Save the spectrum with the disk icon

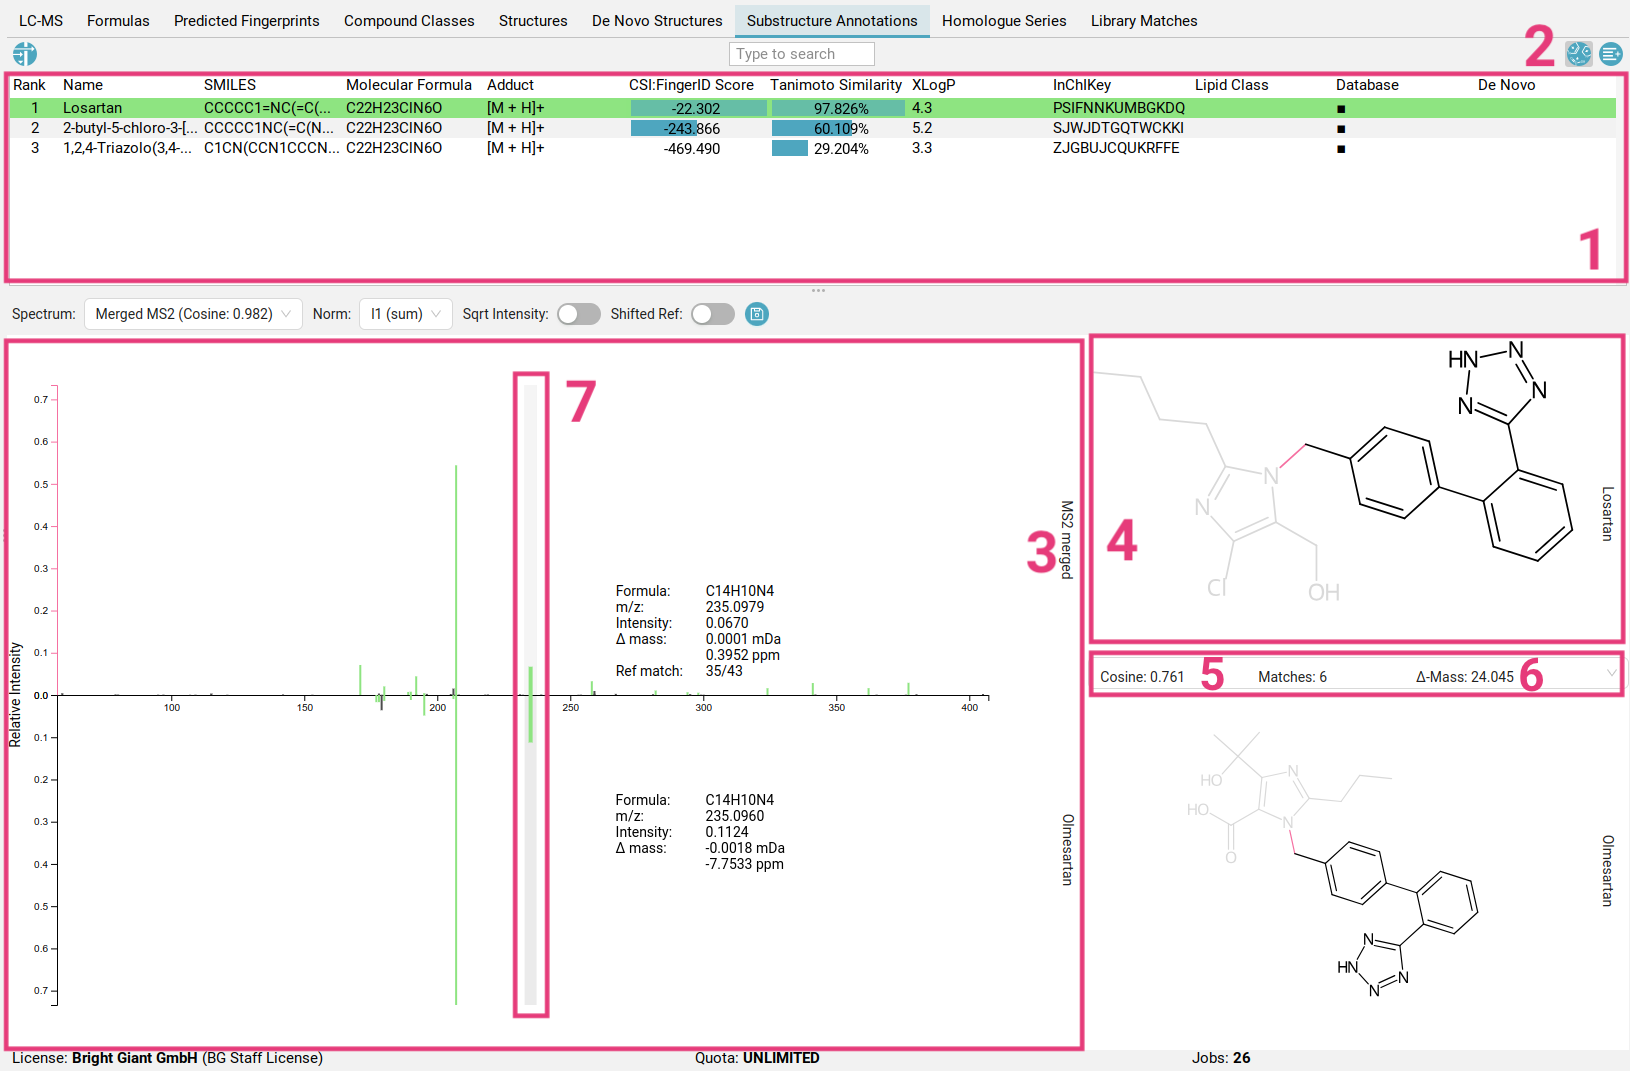click(757, 314)
